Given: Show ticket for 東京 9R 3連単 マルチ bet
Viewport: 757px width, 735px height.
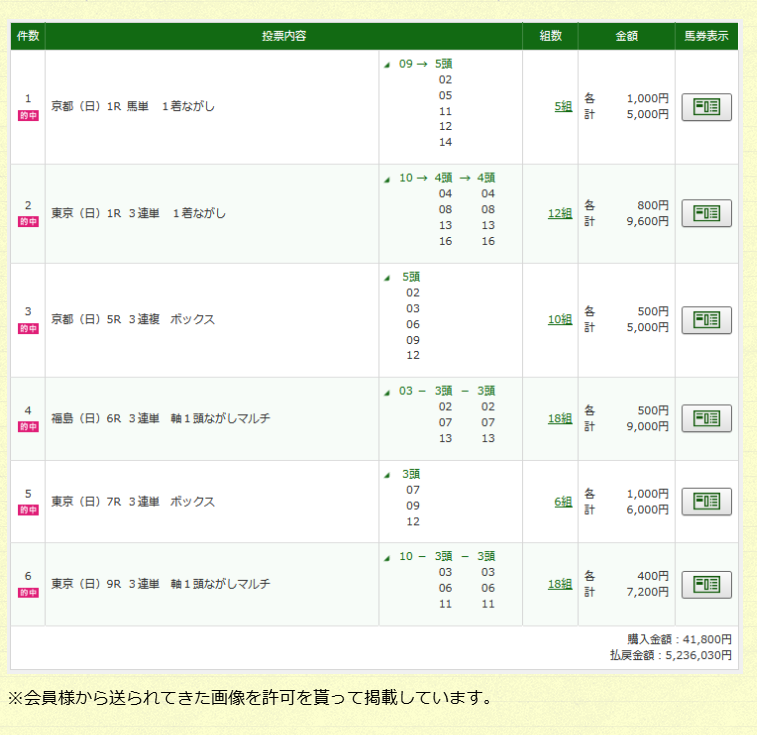Looking at the screenshot, I should [x=706, y=584].
